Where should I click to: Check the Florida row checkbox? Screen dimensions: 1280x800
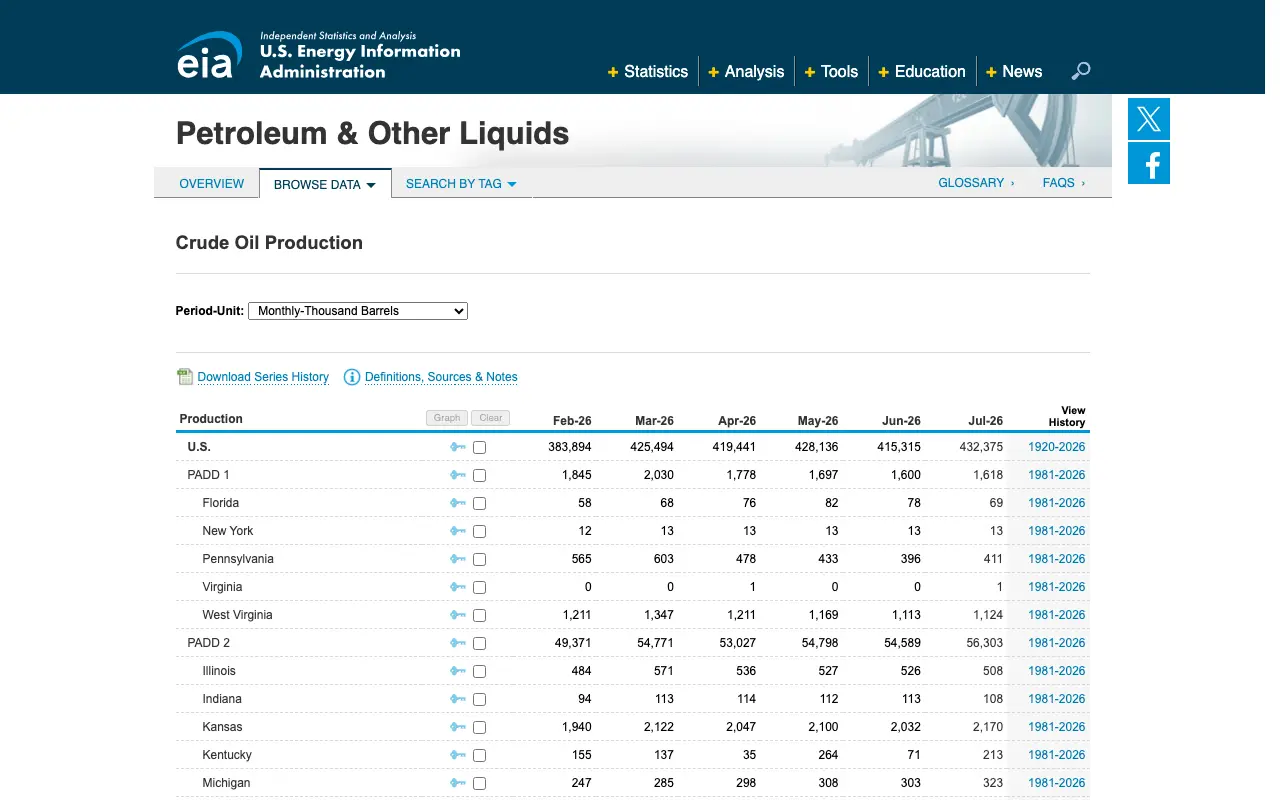click(479, 503)
